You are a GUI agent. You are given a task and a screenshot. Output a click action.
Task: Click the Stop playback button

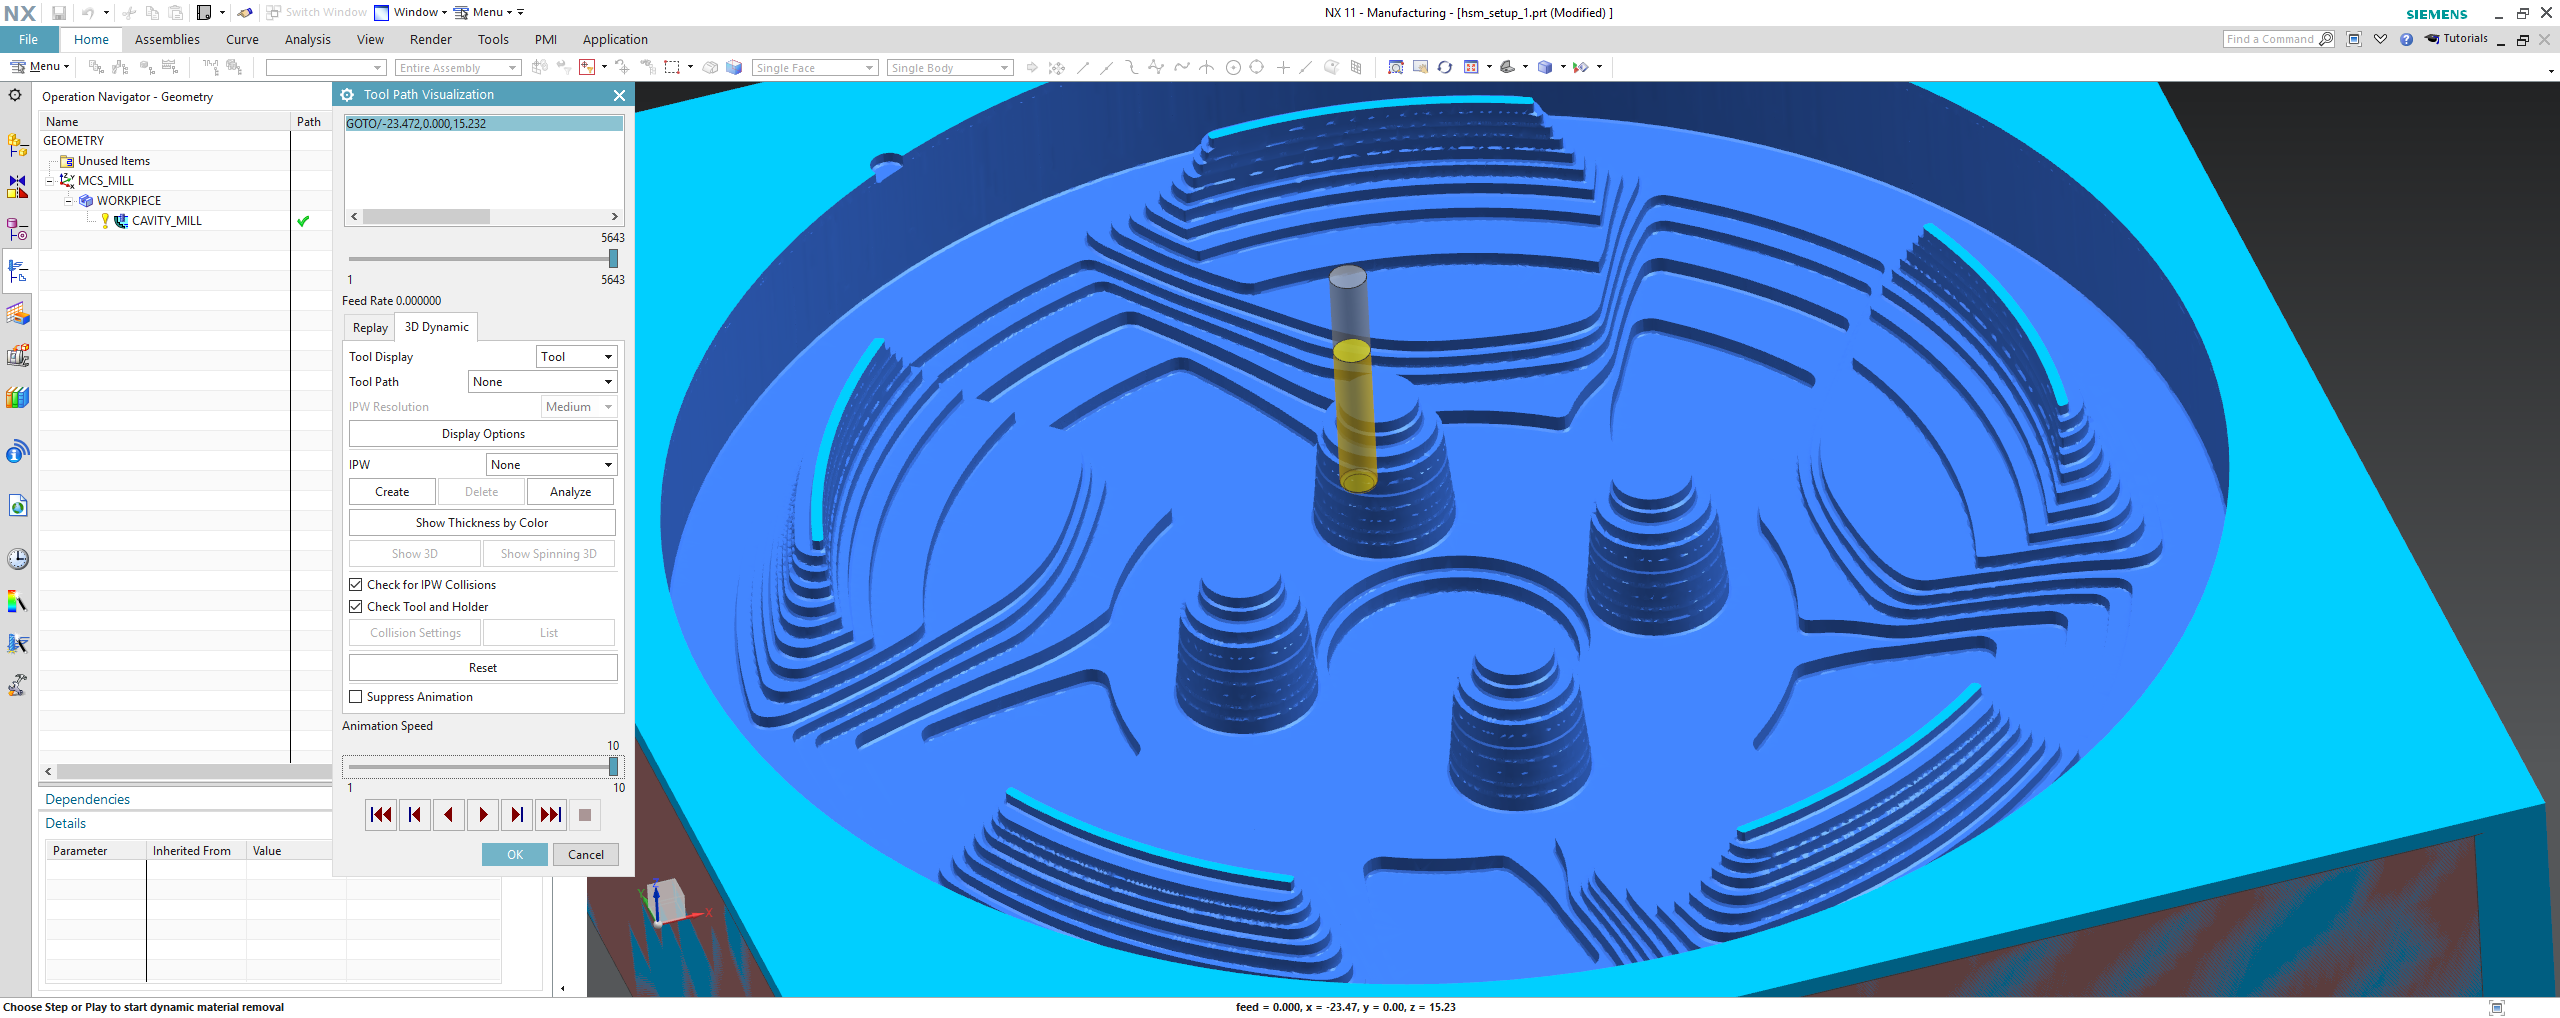pos(585,815)
